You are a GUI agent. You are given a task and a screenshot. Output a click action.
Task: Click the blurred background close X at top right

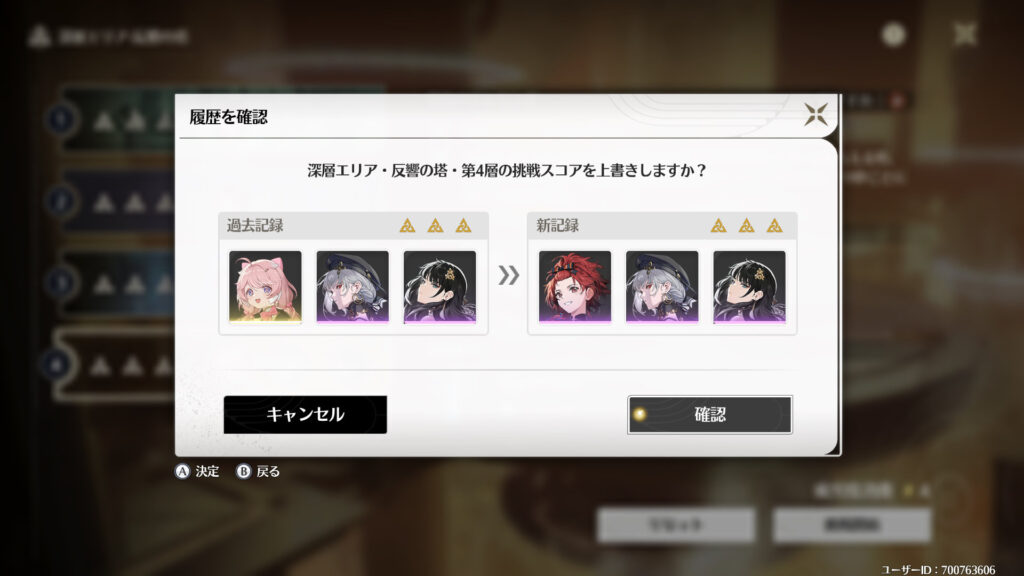pyautogui.click(x=965, y=34)
